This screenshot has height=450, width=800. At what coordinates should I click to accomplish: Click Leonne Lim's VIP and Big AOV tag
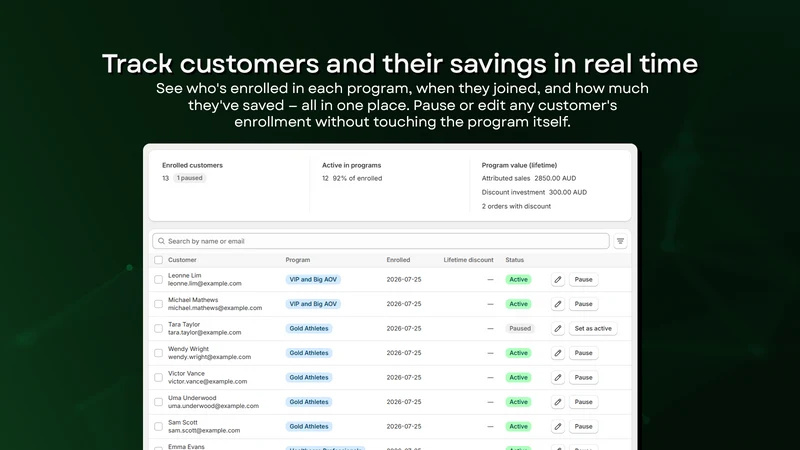click(x=313, y=280)
